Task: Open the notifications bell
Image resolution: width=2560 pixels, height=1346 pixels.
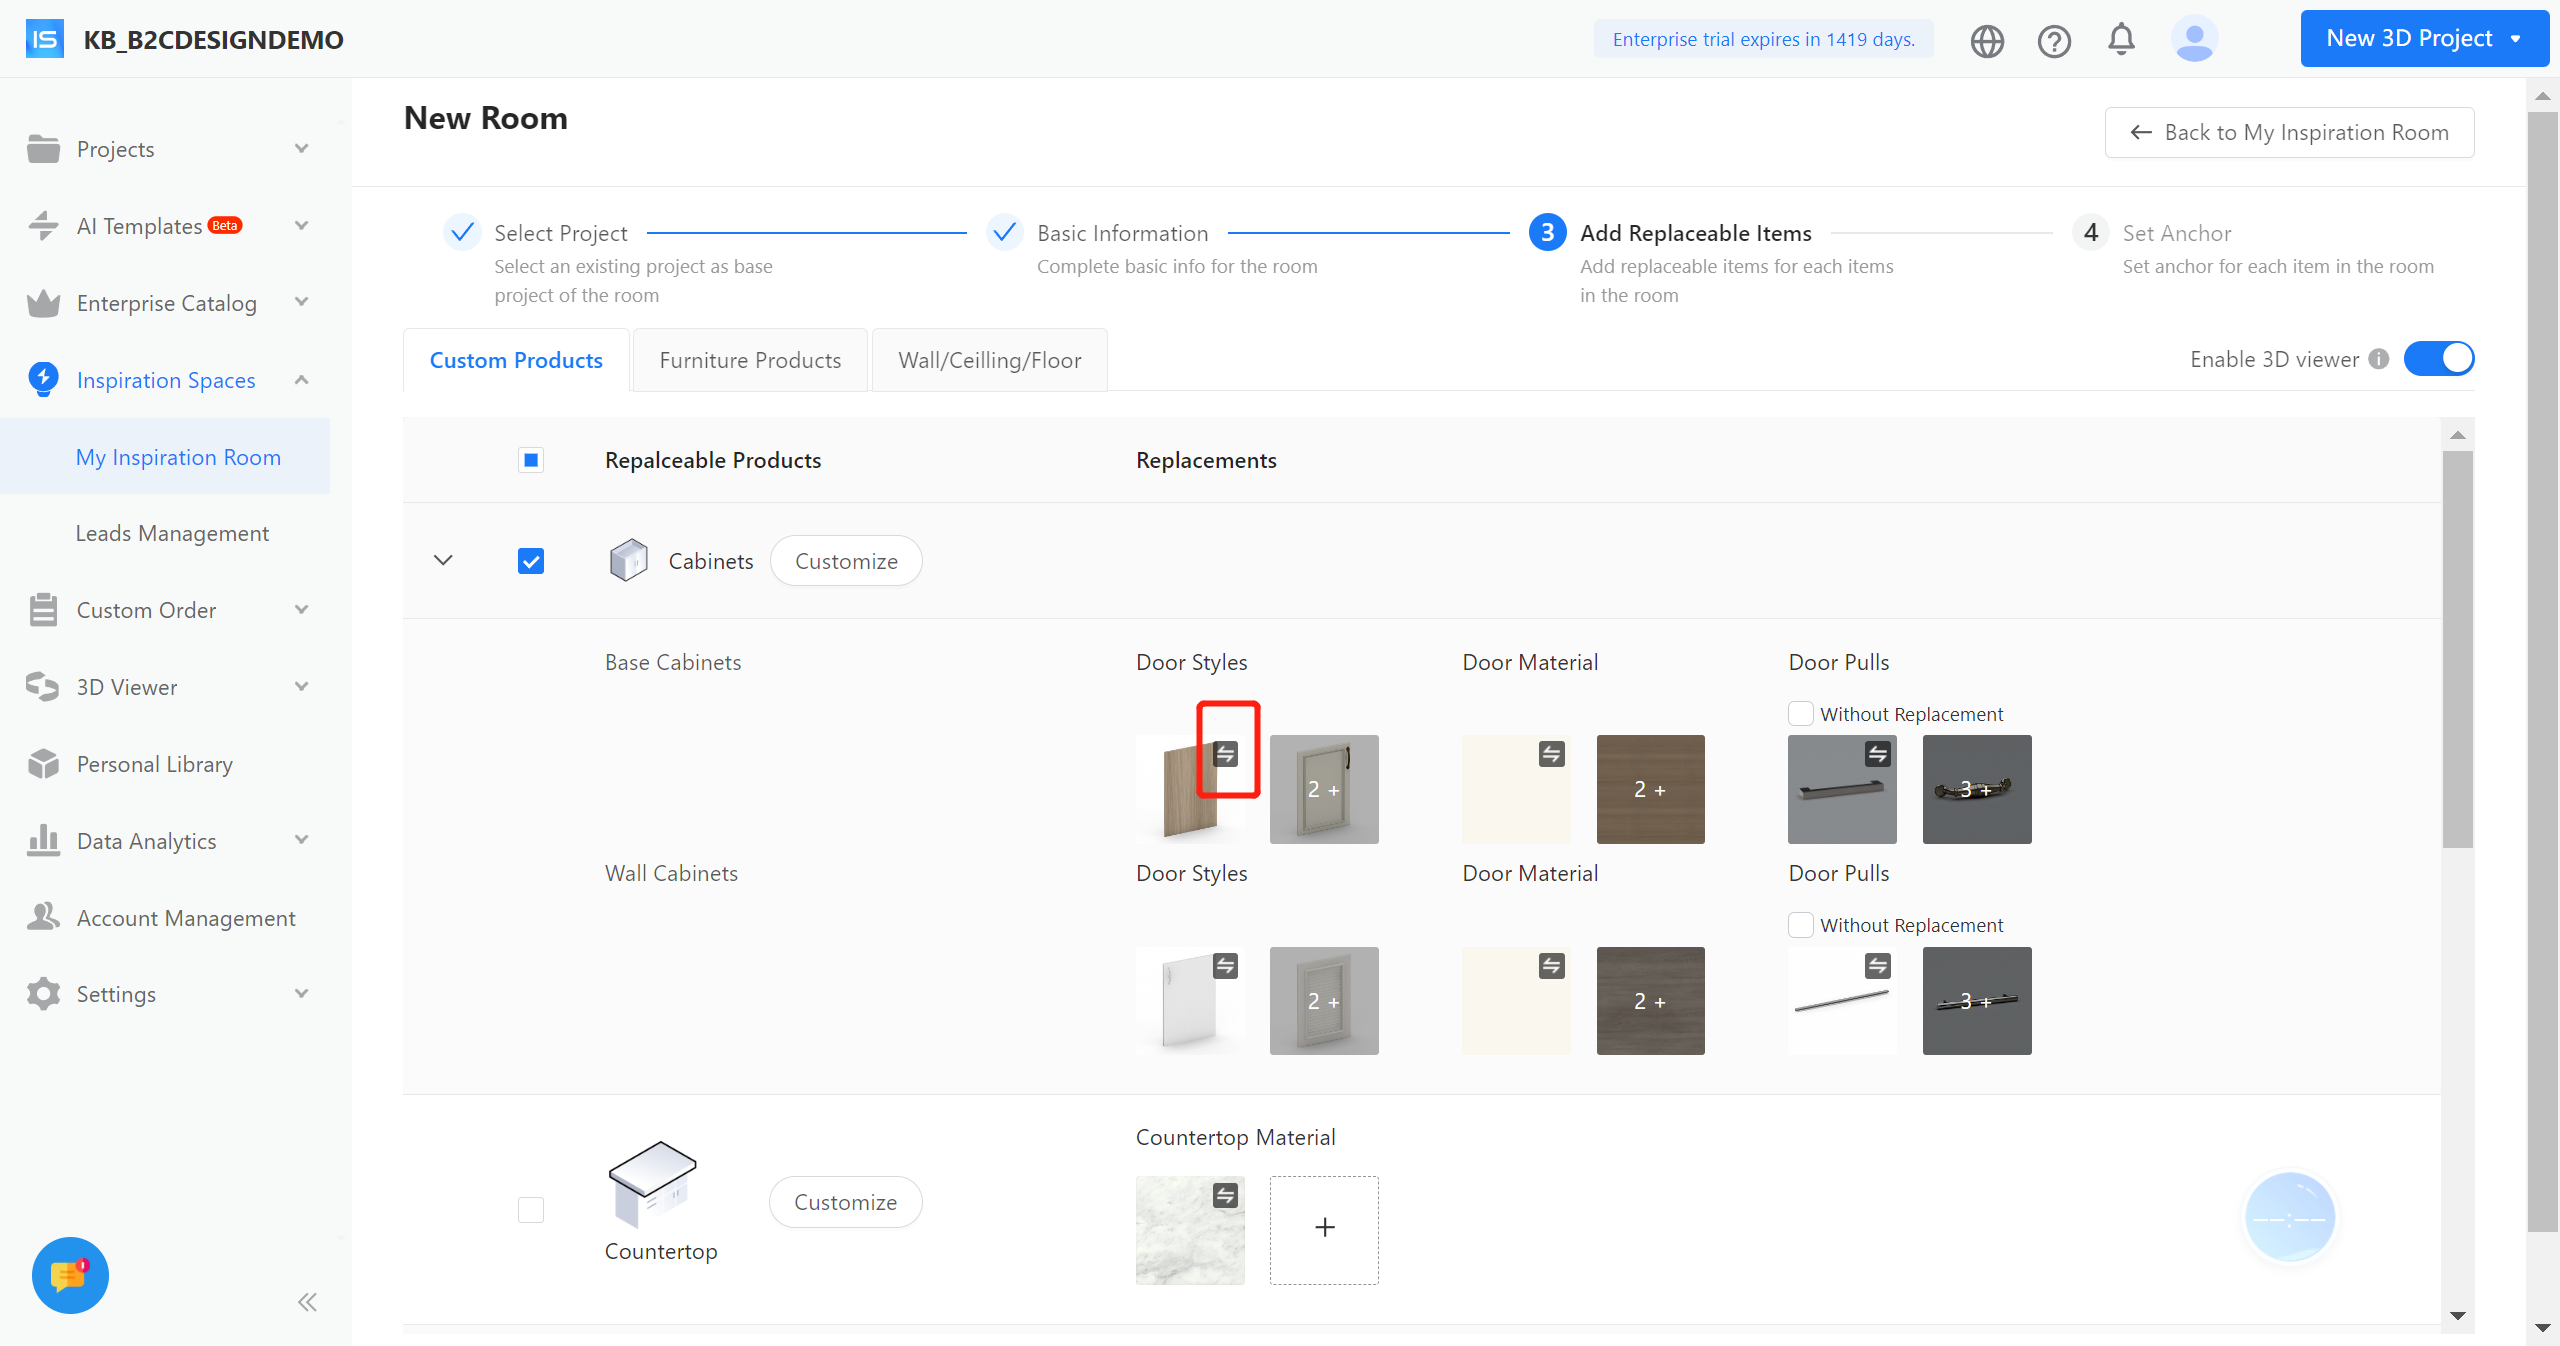Action: click(2121, 40)
